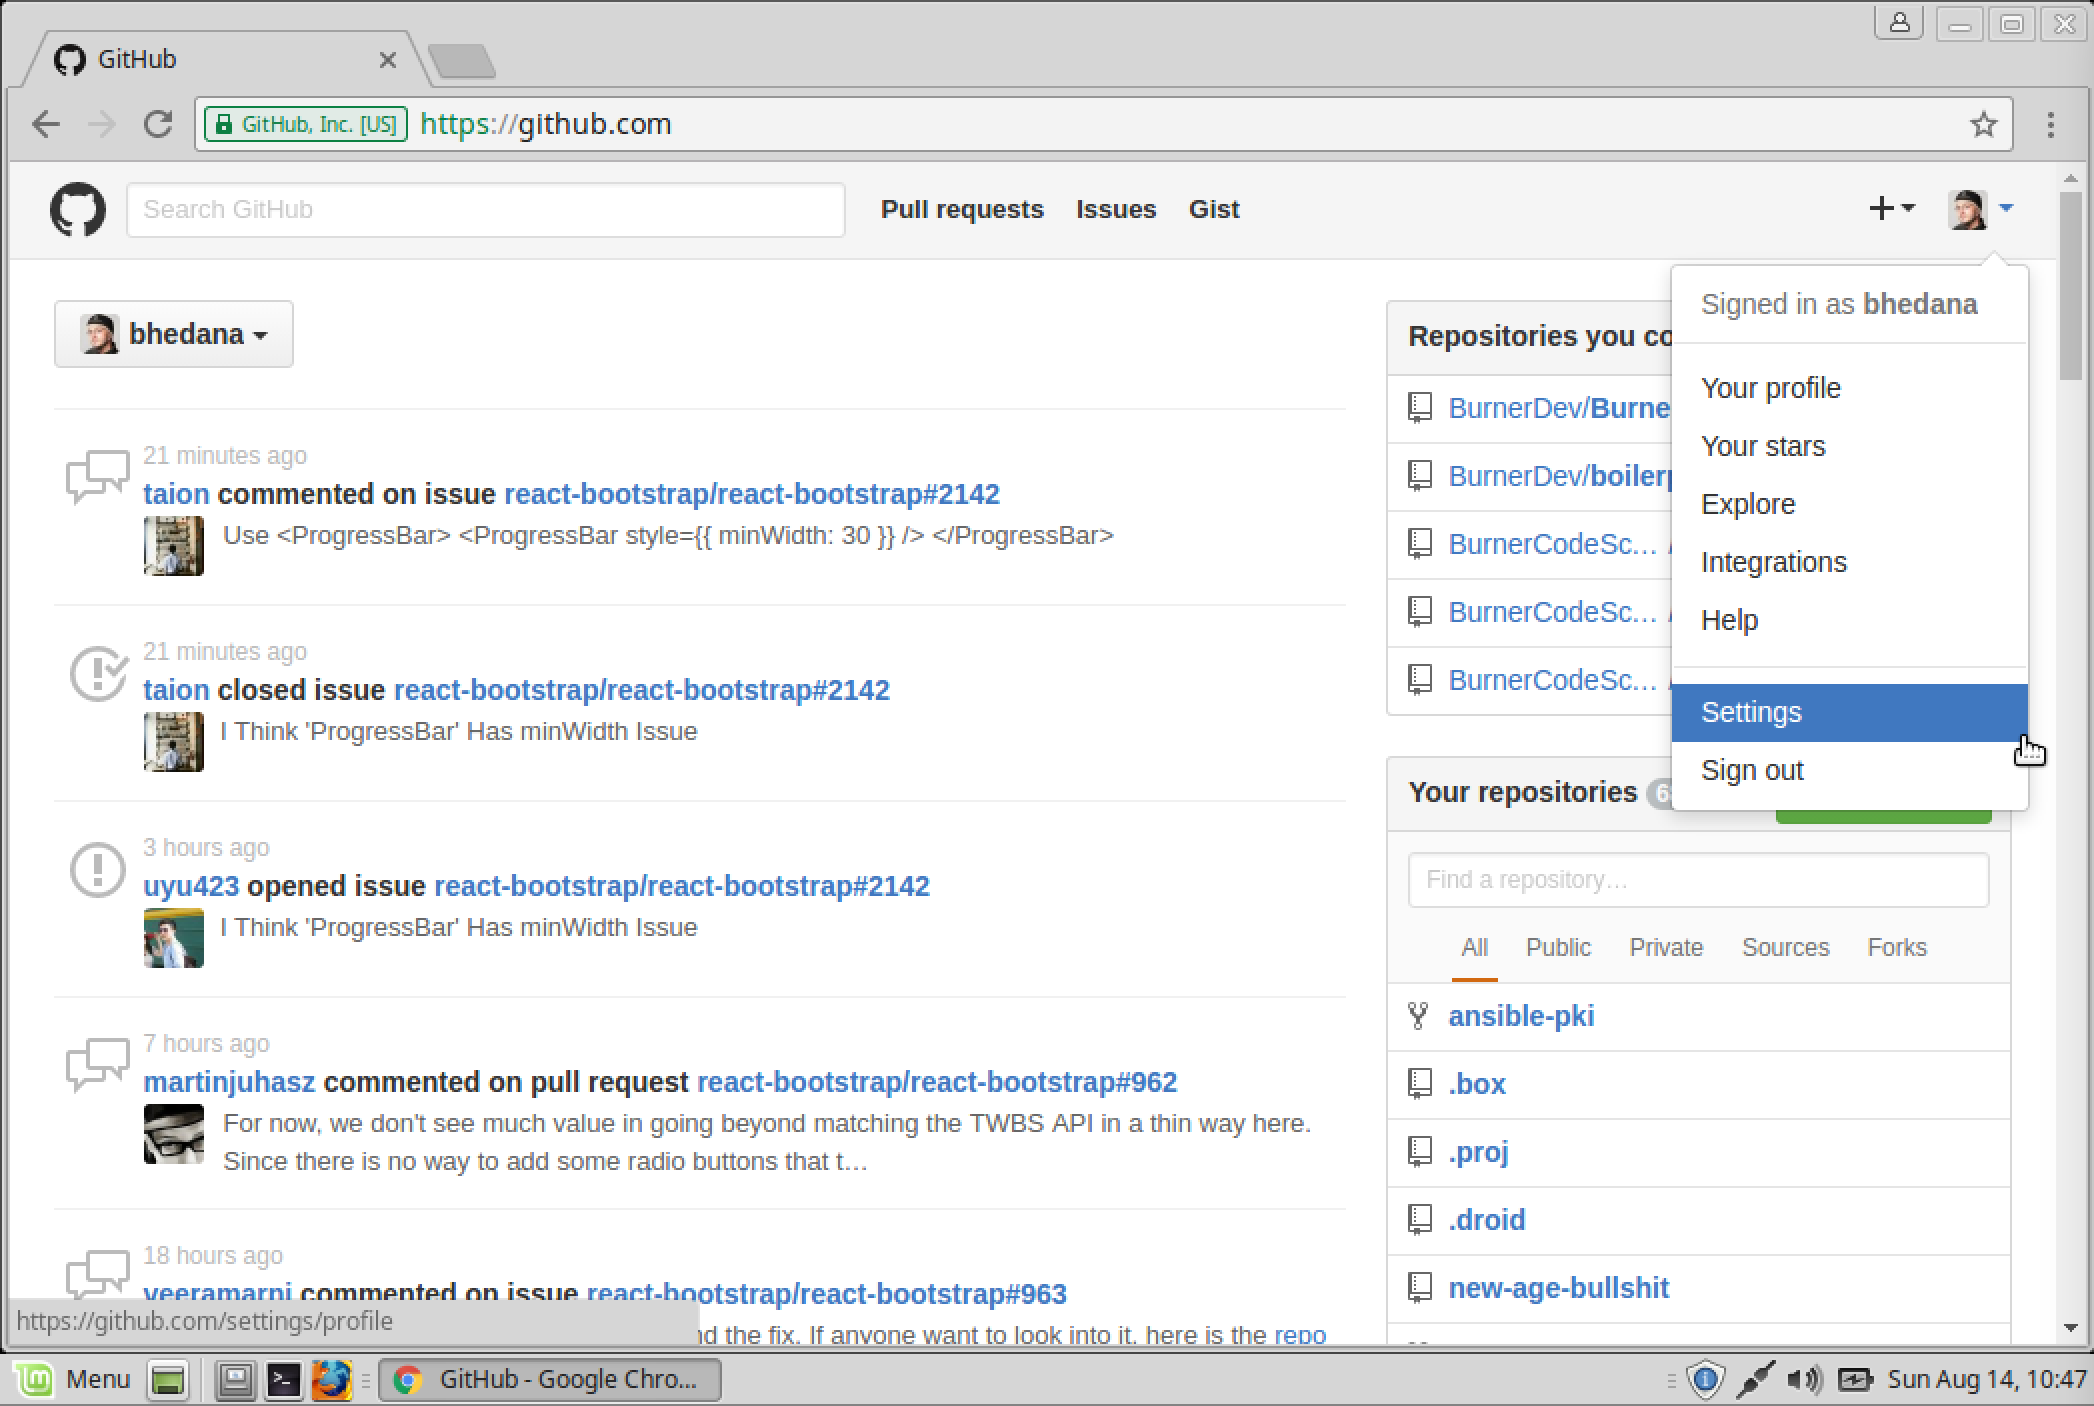Switch to the Sources repositories tab
Image resolution: width=2094 pixels, height=1406 pixels.
[1785, 948]
